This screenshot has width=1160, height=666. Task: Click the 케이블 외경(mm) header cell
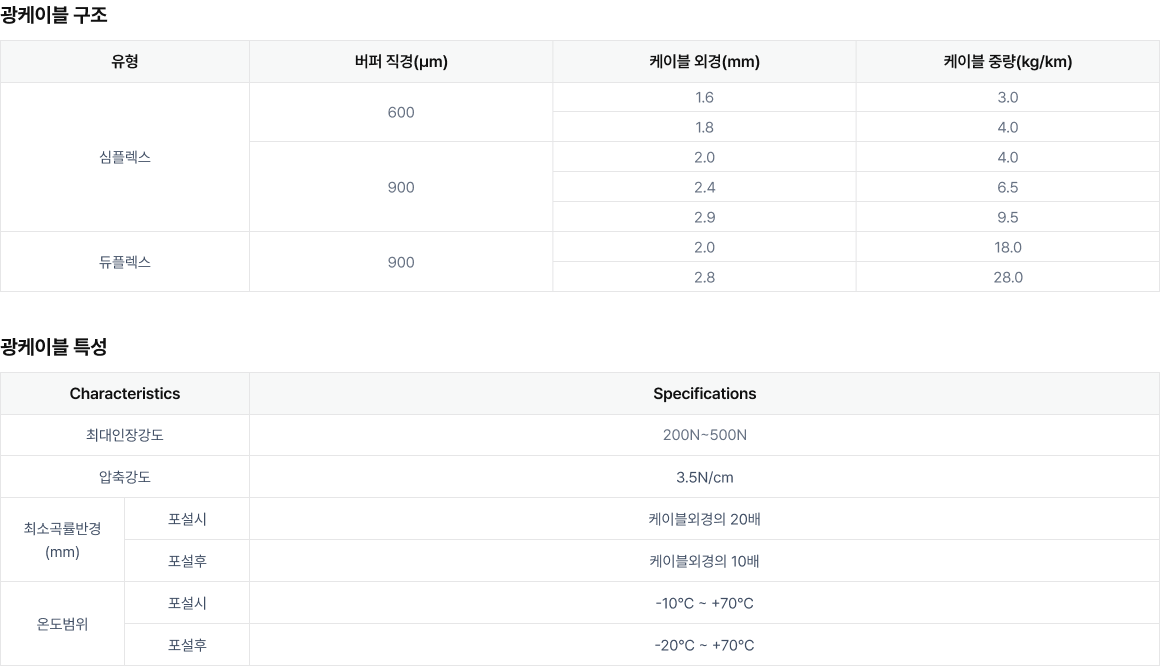704,61
